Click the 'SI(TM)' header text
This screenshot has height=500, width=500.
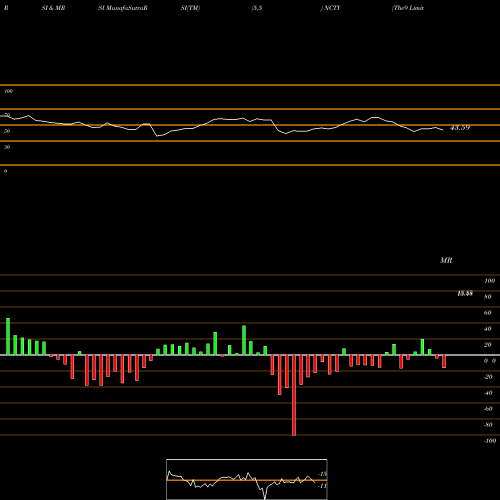pyautogui.click(x=190, y=8)
